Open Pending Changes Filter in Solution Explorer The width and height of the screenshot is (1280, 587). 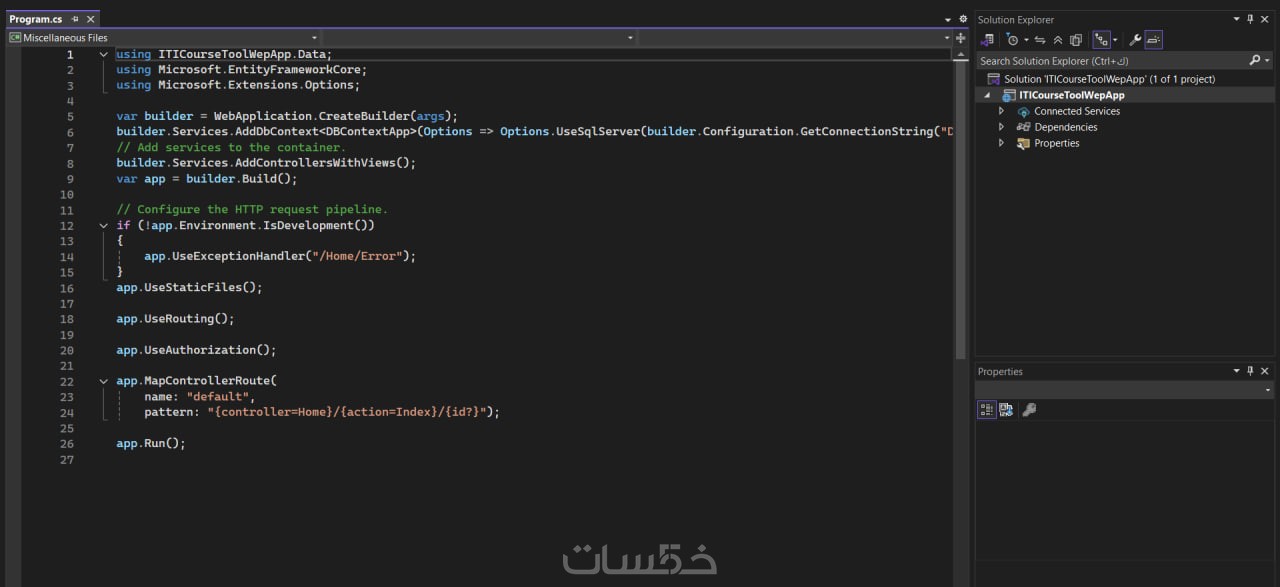point(1013,40)
